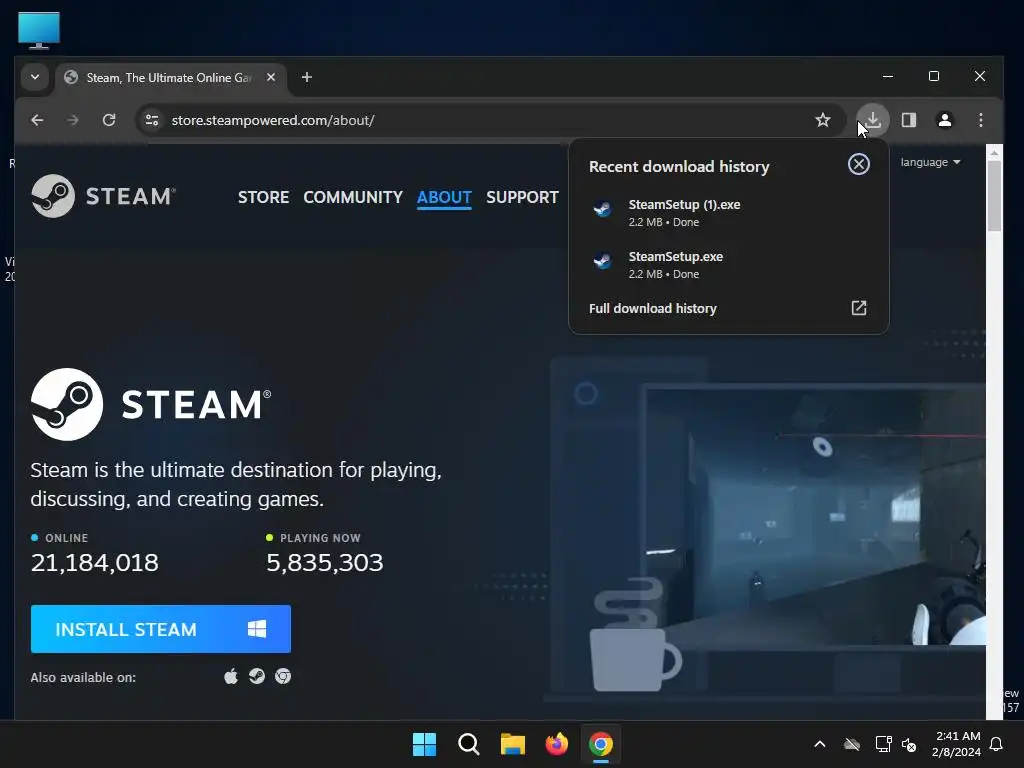Click the Steam logo in site header

[103, 196]
